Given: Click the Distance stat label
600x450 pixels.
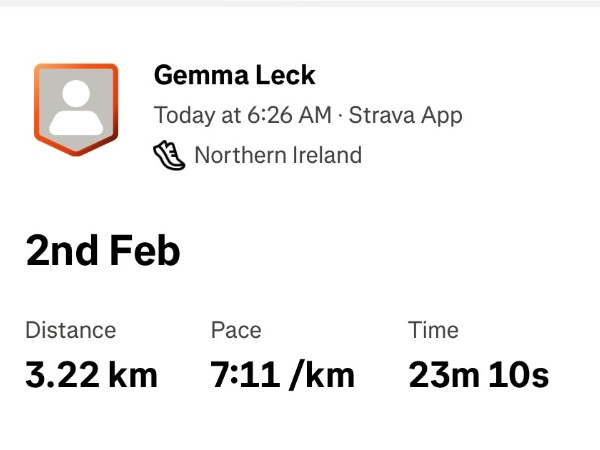Looking at the screenshot, I should click(x=70, y=330).
